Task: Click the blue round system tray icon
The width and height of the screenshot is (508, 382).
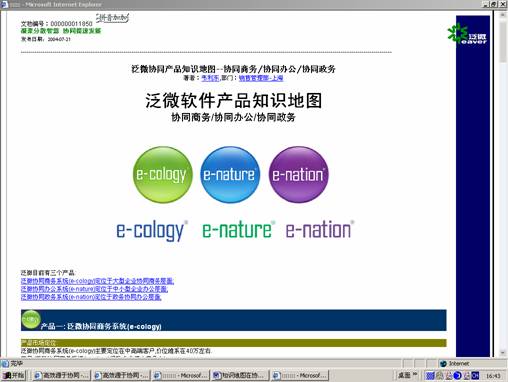Action: pyautogui.click(x=457, y=376)
